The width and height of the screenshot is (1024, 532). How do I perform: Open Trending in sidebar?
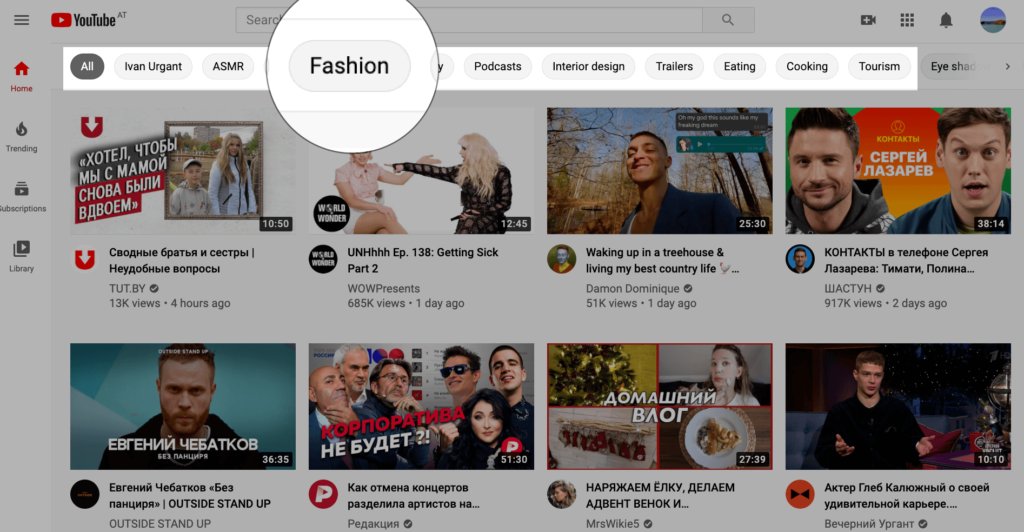(22, 136)
